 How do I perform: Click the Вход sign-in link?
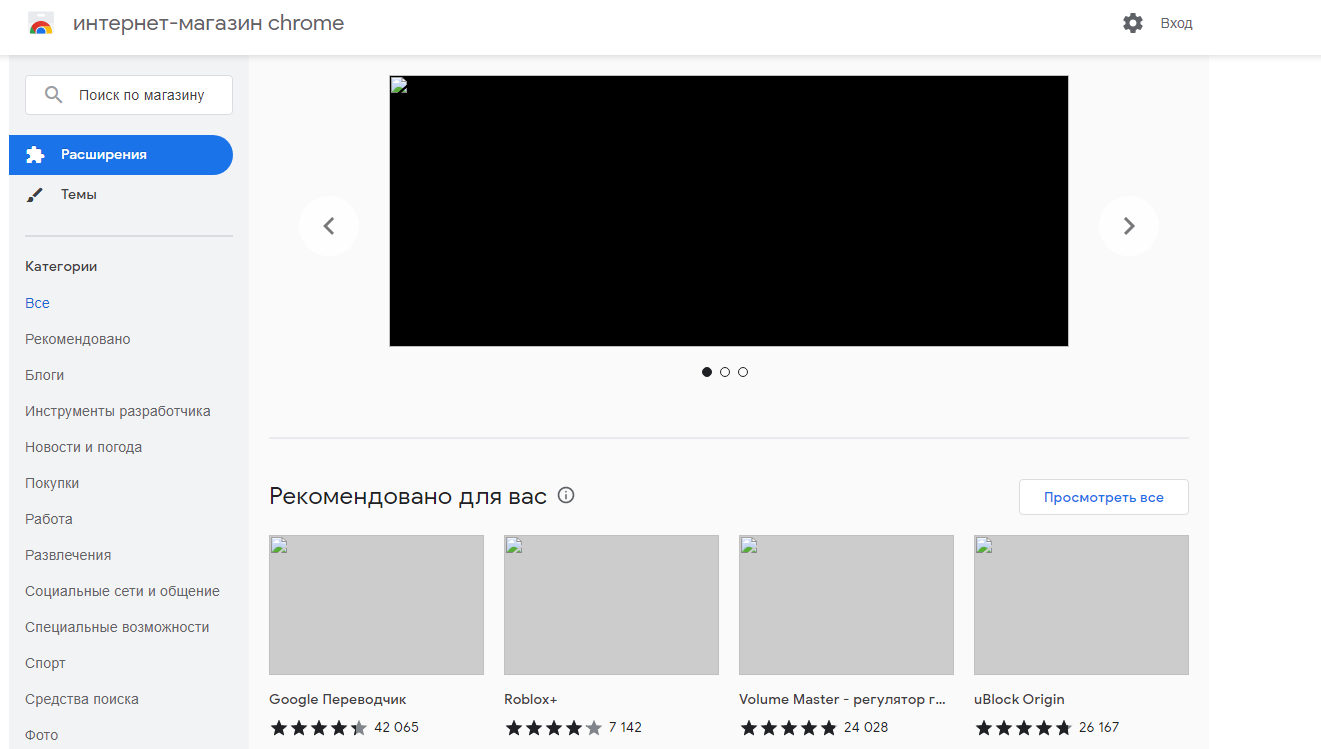tap(1176, 22)
